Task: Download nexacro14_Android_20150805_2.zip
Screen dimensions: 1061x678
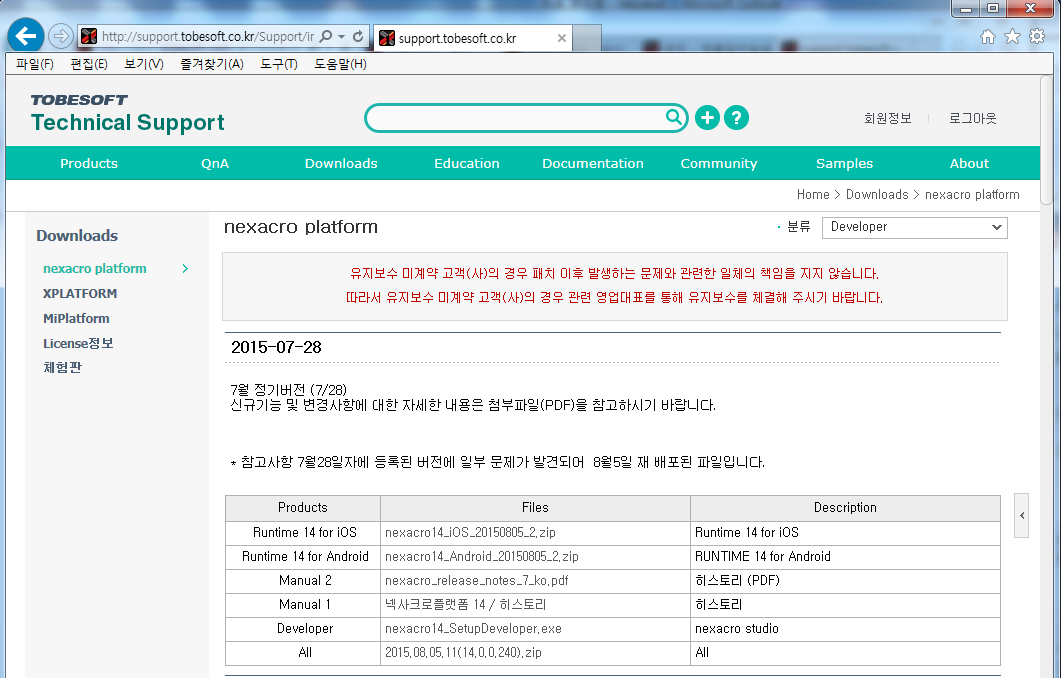Action: coord(482,557)
